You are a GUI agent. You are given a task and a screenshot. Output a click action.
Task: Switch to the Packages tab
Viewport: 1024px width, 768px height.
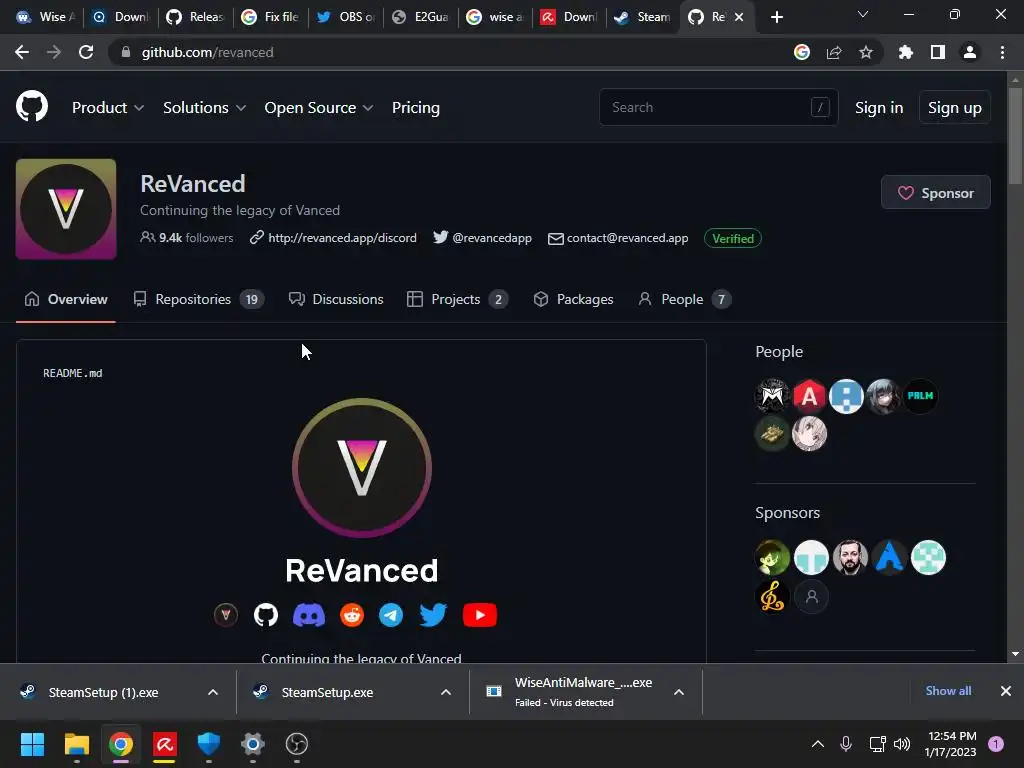click(x=573, y=299)
